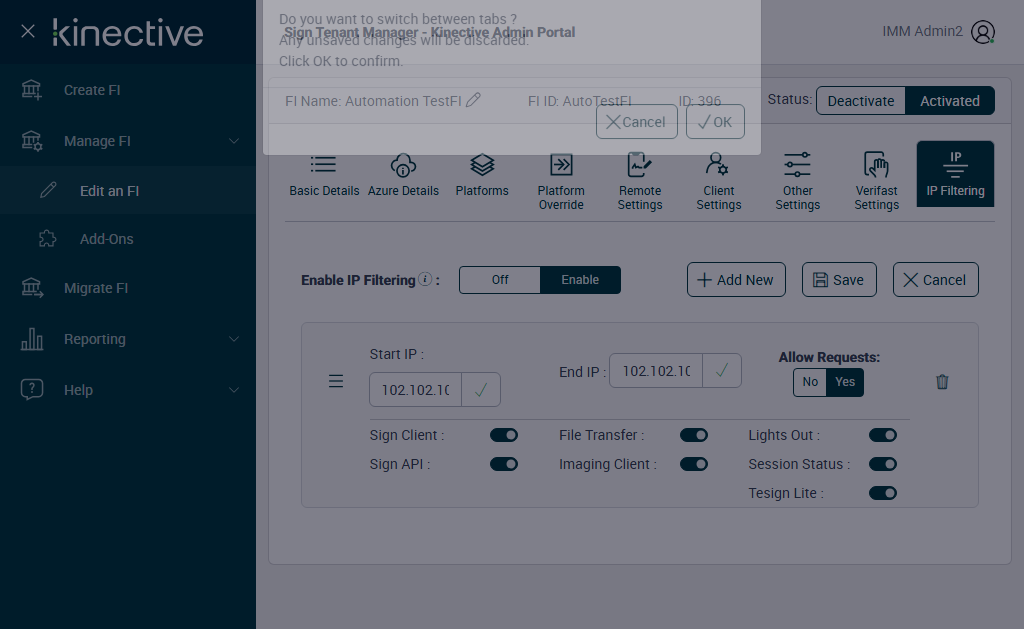Toggle the Imaging Client switch

[x=694, y=464]
